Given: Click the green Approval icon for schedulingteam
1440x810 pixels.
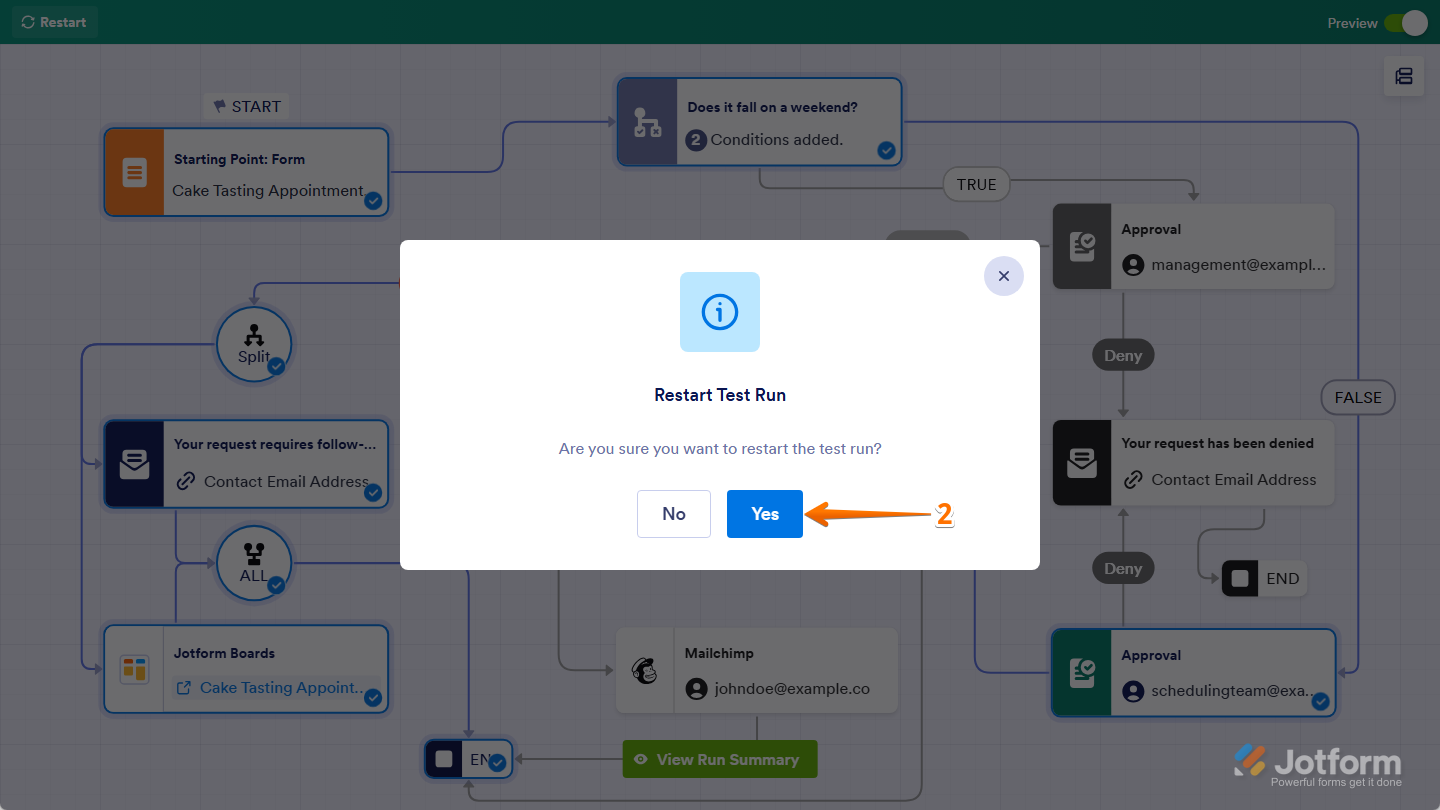Looking at the screenshot, I should point(1082,673).
